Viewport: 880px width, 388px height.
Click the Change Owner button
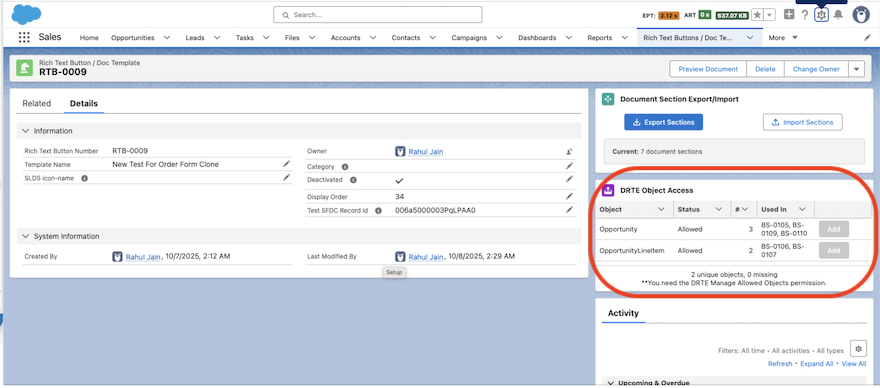click(x=816, y=69)
